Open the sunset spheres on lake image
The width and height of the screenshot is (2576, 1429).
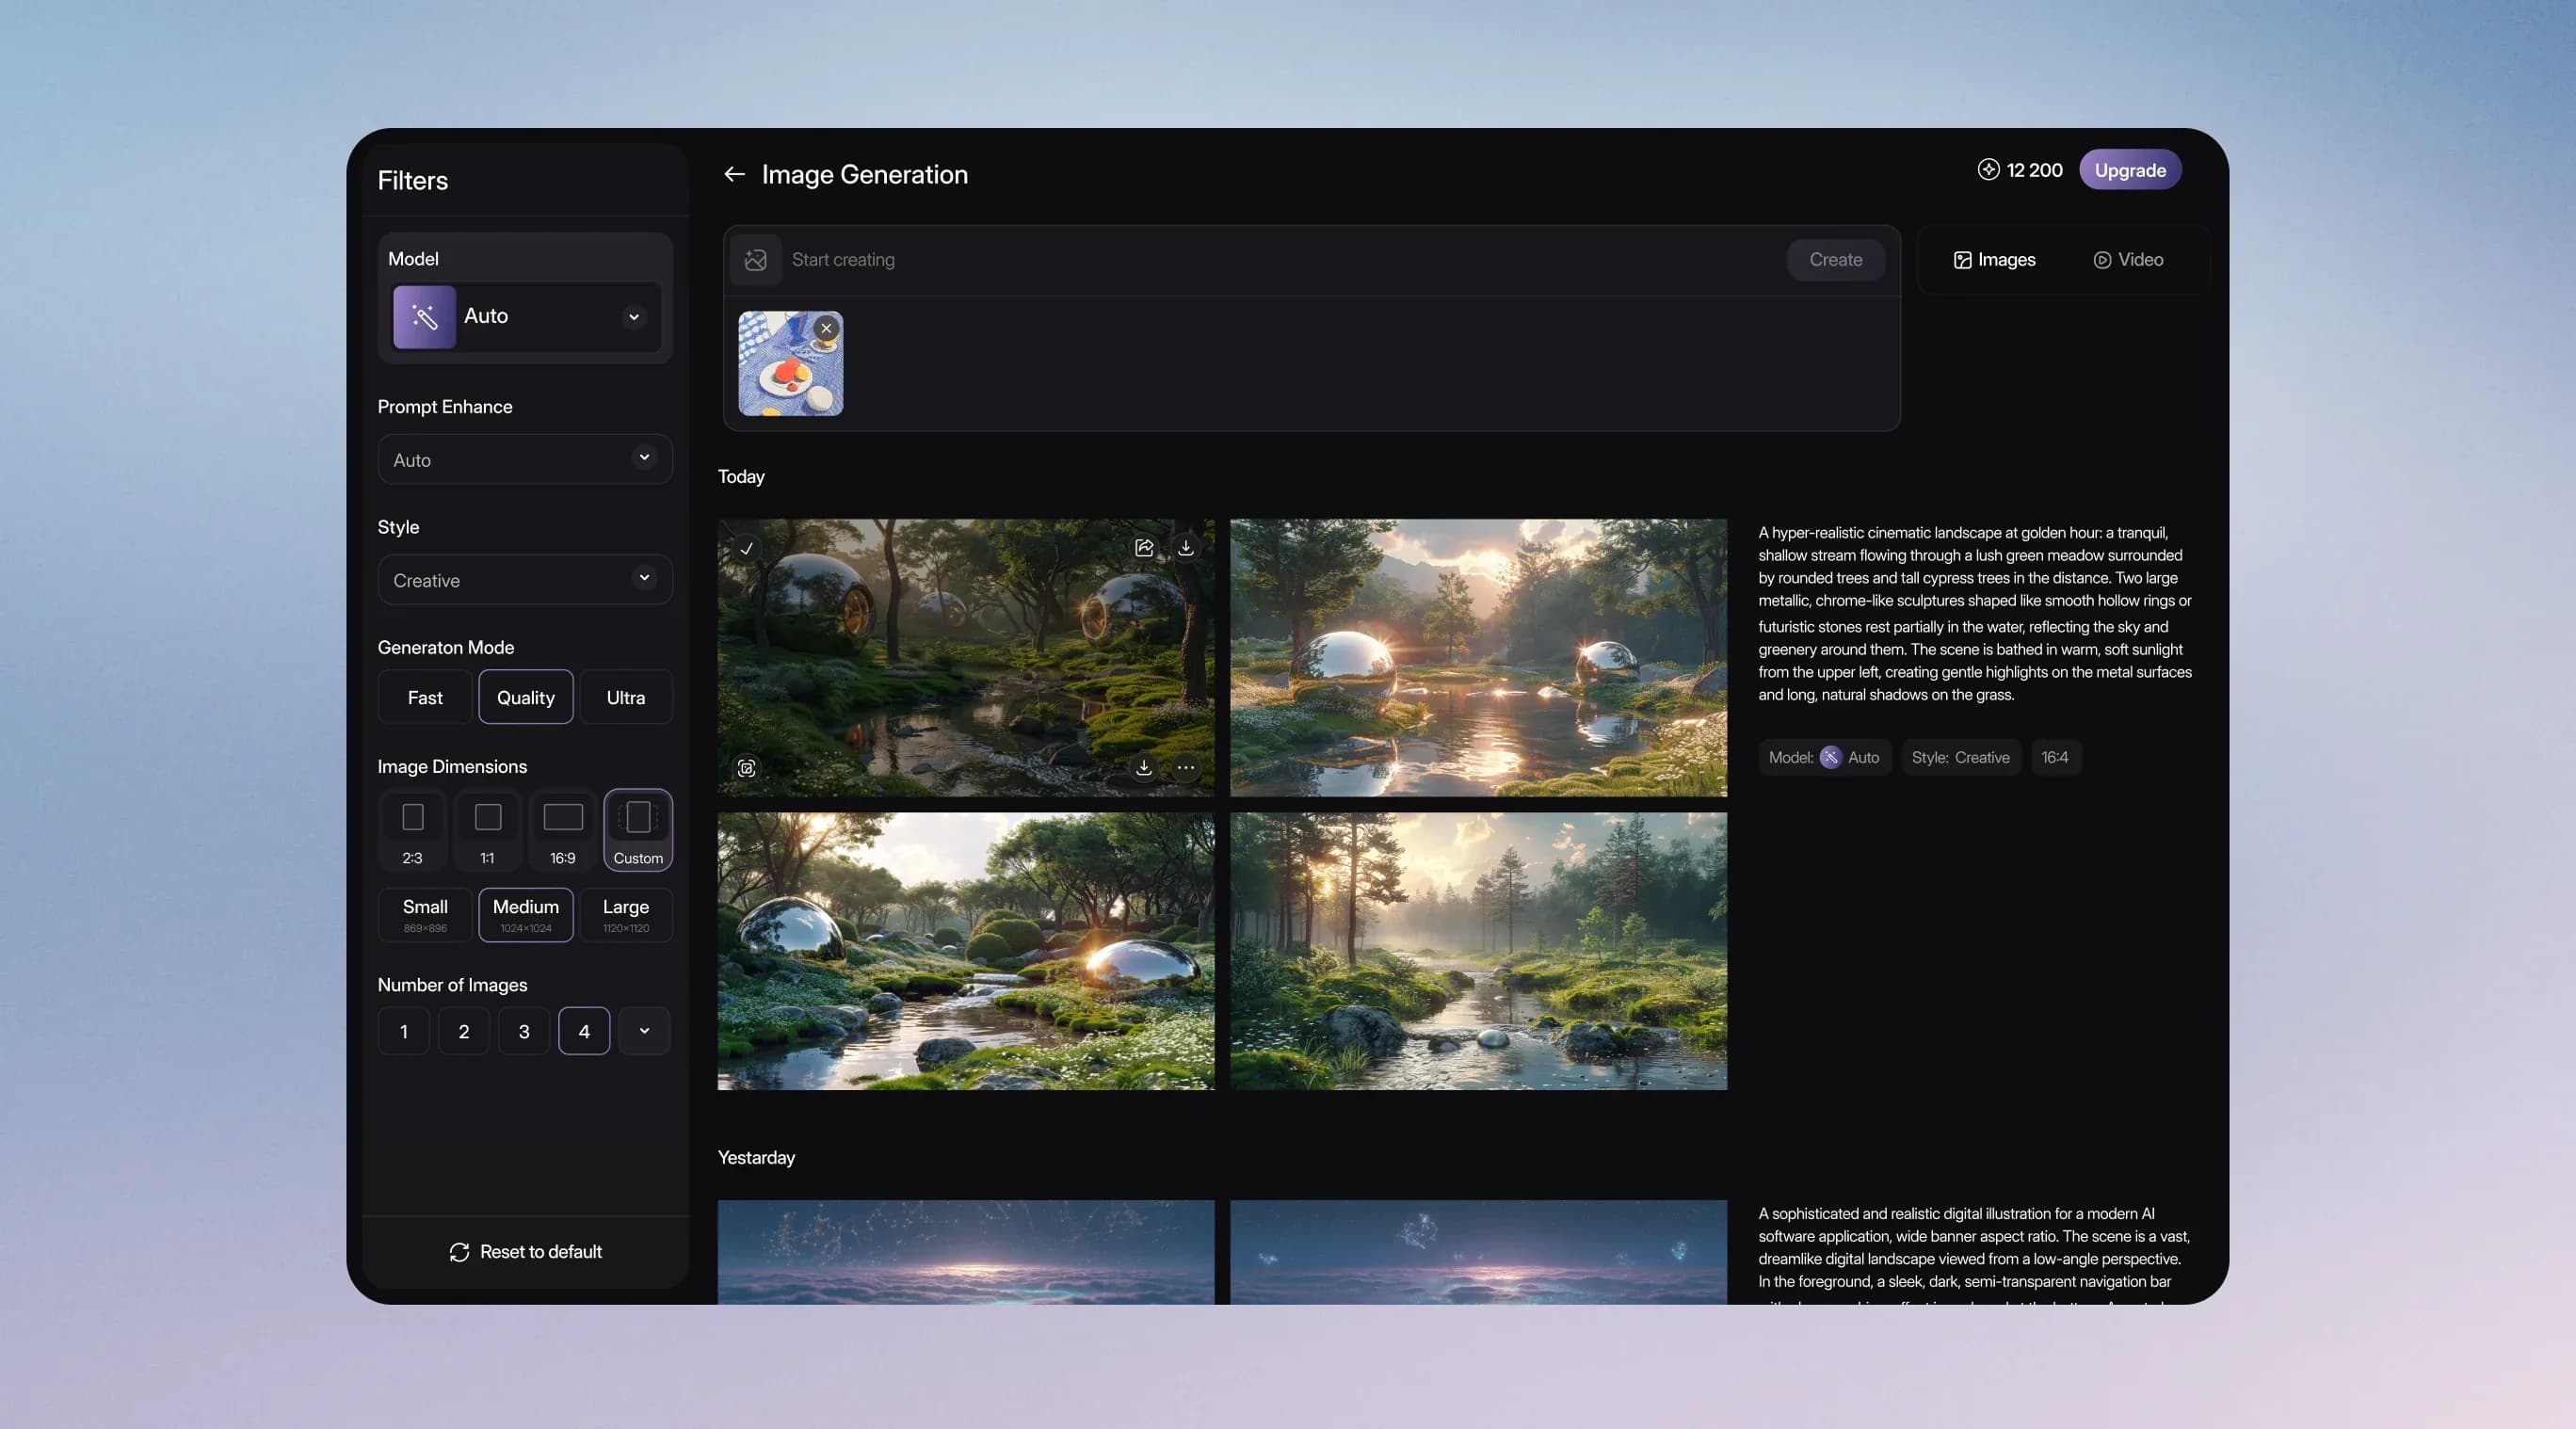tap(1478, 657)
